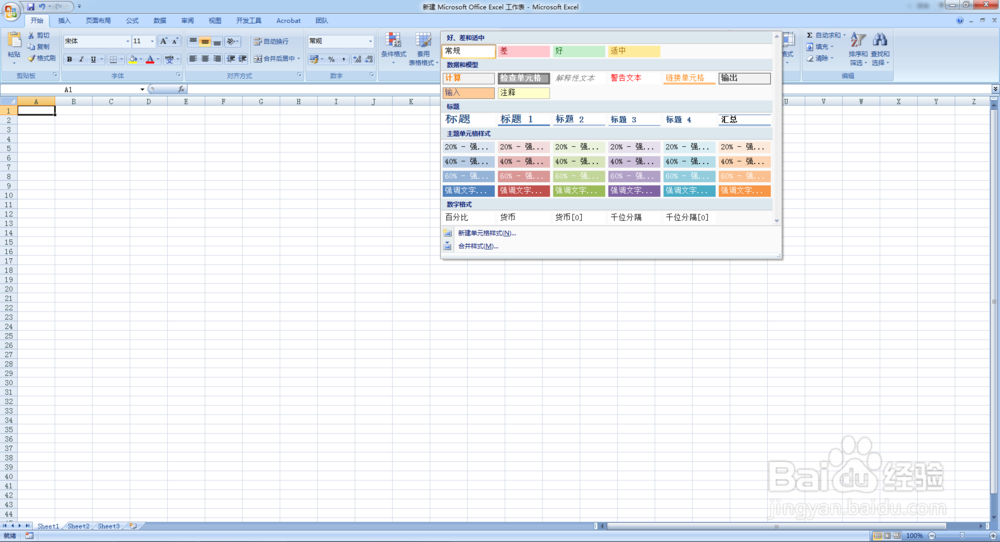Toggle Italic formatting

coord(81,59)
